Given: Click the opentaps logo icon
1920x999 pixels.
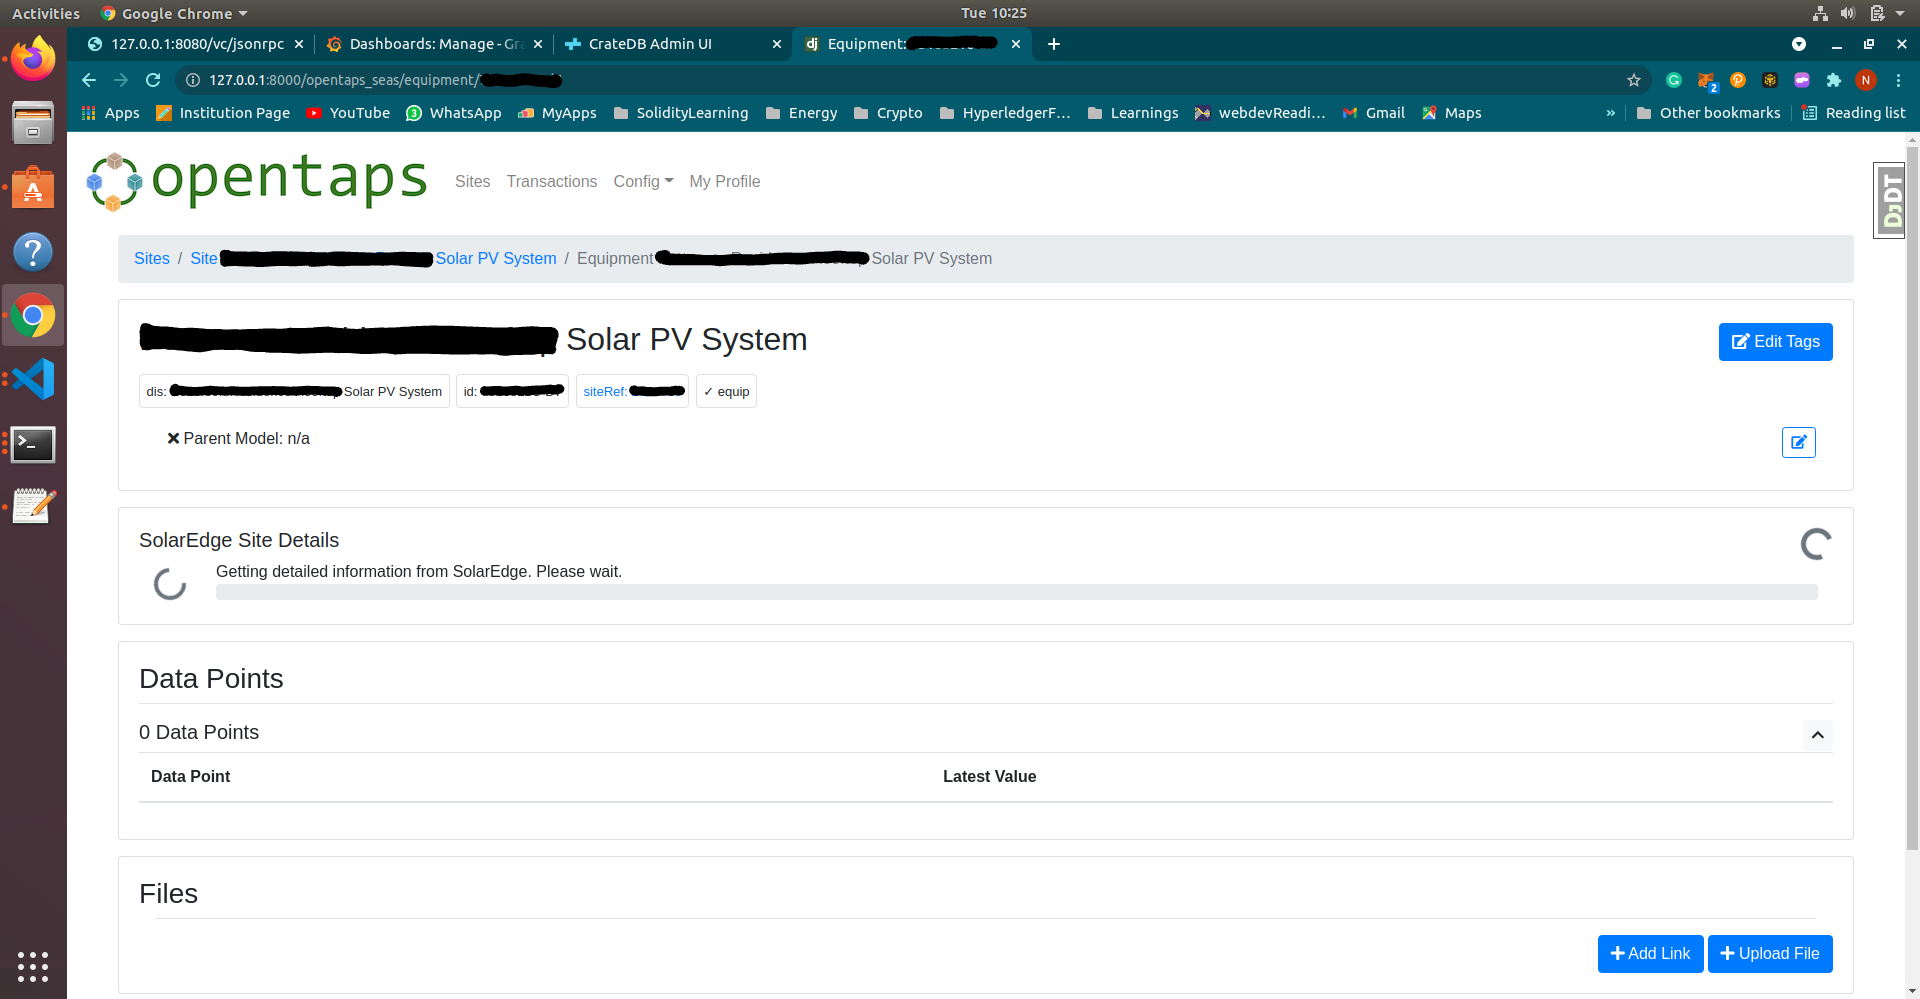Looking at the screenshot, I should pos(113,181).
